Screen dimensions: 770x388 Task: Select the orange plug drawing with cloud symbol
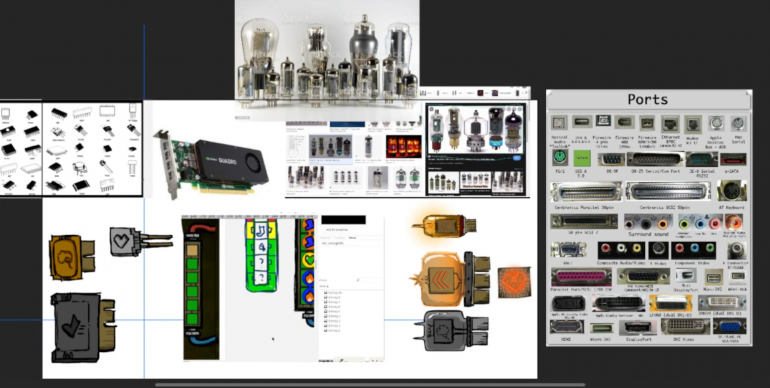(72, 257)
